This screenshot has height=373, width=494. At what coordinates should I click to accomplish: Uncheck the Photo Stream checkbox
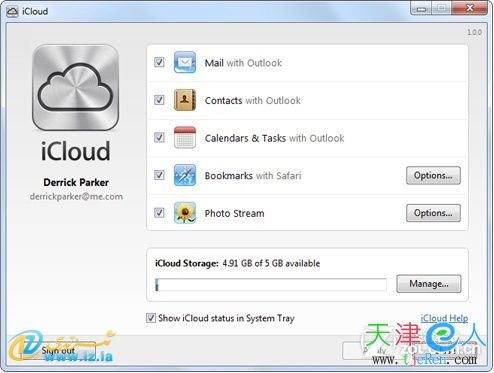(x=159, y=213)
